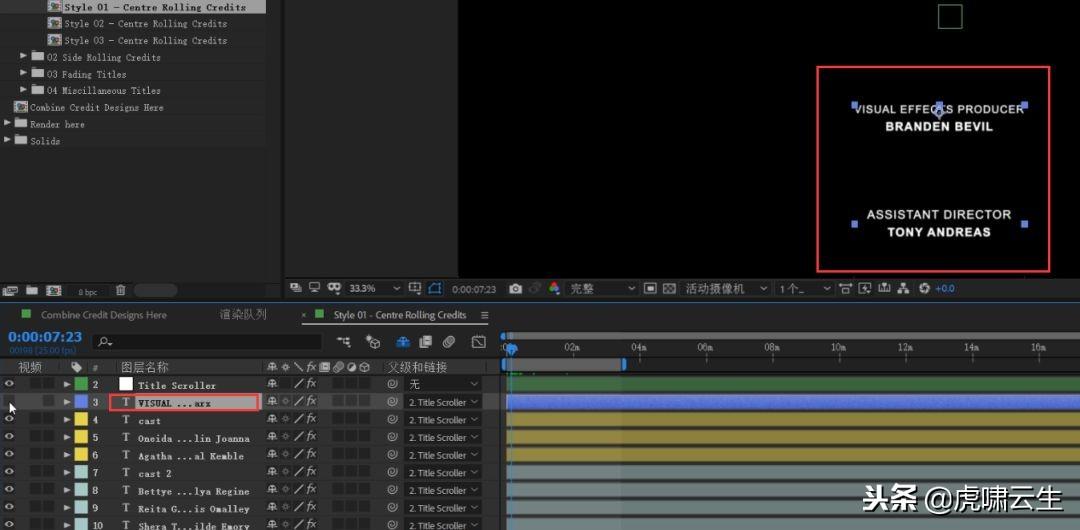Delete selected item with trash icon

click(x=121, y=290)
